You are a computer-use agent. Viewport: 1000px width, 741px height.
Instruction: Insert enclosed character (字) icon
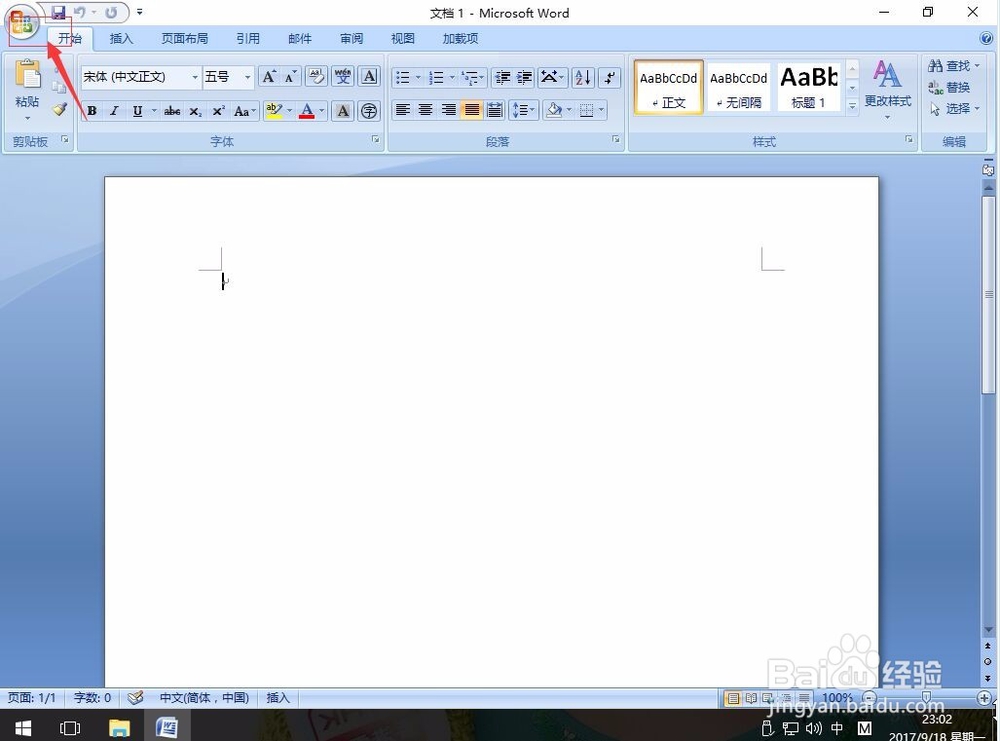click(x=369, y=111)
